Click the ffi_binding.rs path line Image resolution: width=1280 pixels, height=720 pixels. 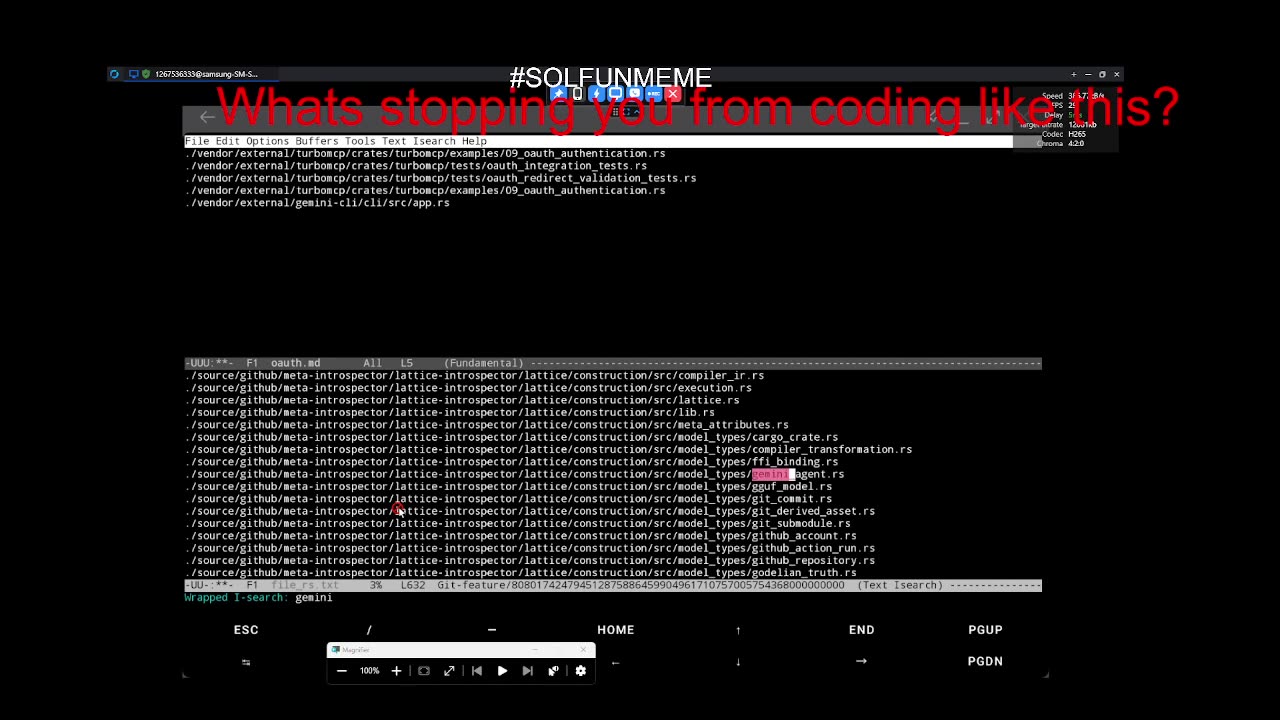tap(511, 462)
